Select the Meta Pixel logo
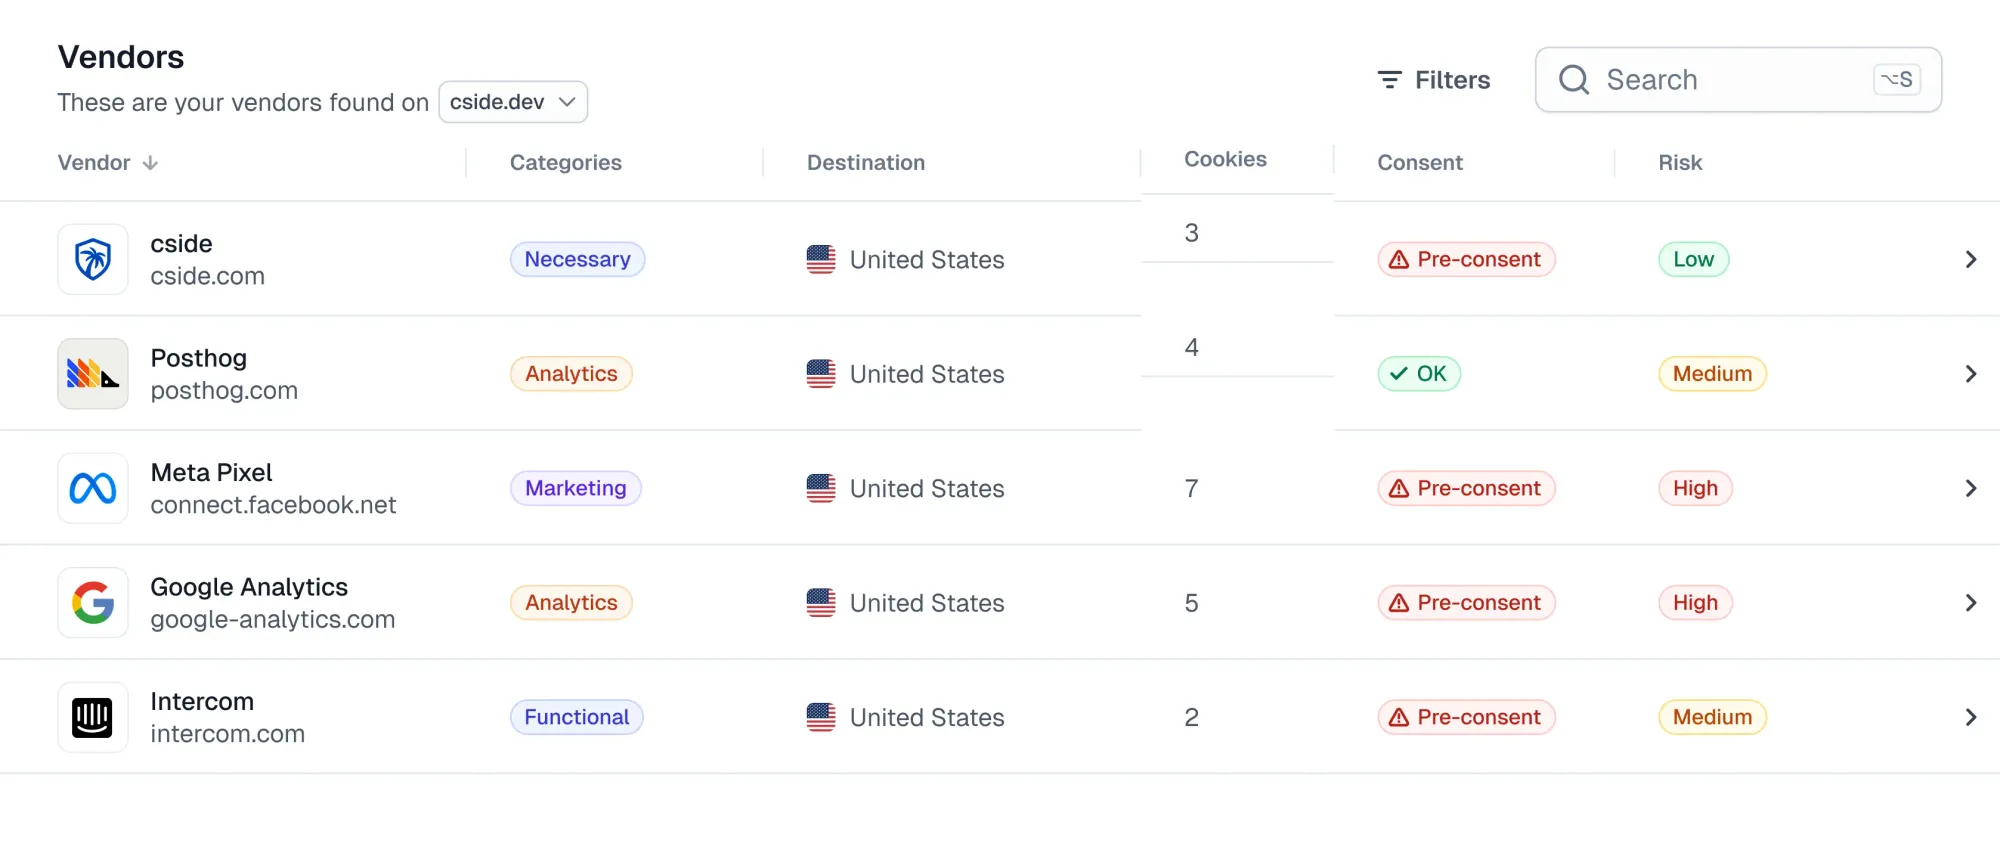2000x862 pixels. (x=92, y=488)
